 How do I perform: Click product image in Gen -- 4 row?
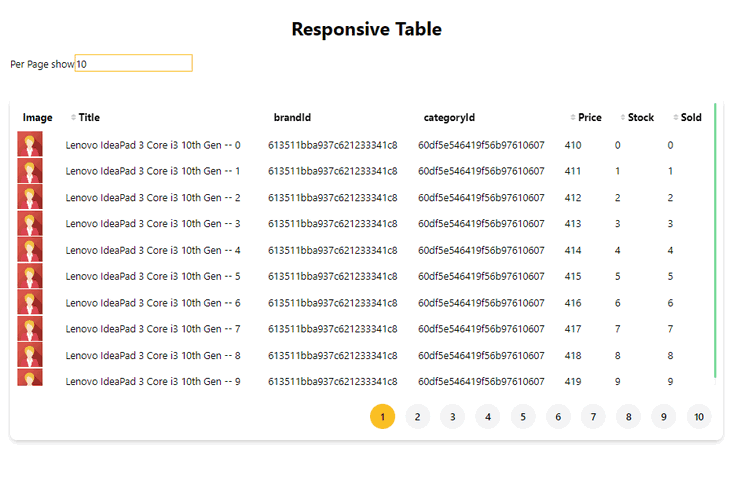(x=30, y=249)
